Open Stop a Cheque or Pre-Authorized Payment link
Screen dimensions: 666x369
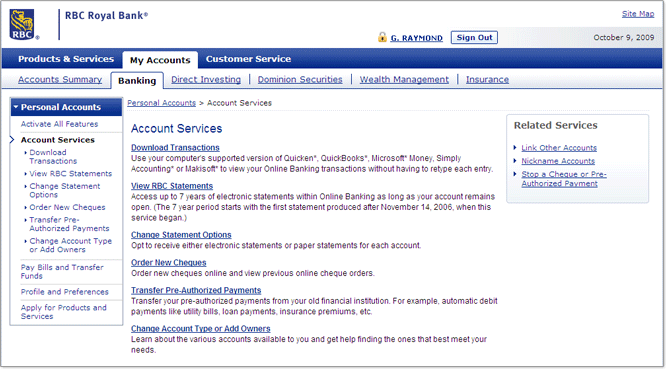tap(564, 179)
